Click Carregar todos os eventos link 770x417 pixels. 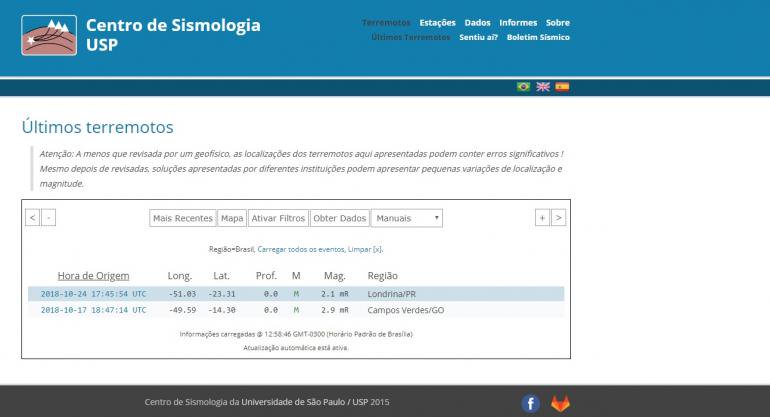pos(300,249)
